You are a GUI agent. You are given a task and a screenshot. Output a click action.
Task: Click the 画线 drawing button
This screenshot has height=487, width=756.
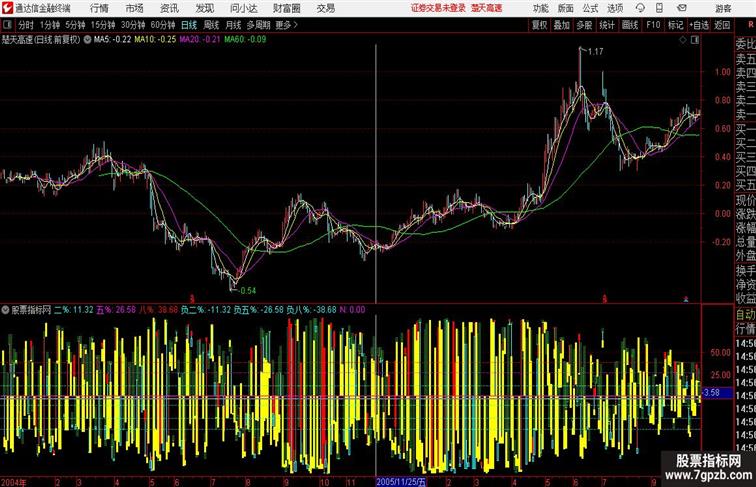click(x=630, y=25)
